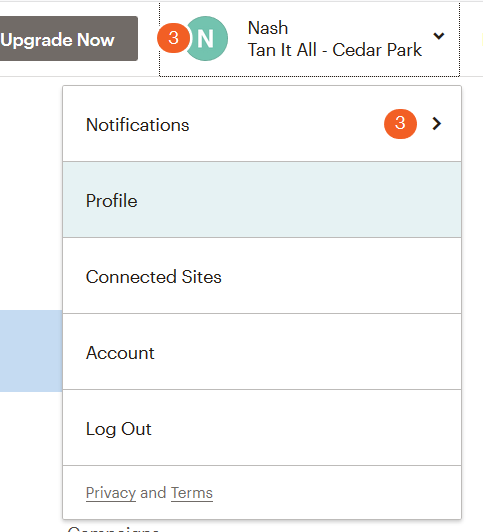
Task: Click the light blue panel behind the menu
Action: 31,351
